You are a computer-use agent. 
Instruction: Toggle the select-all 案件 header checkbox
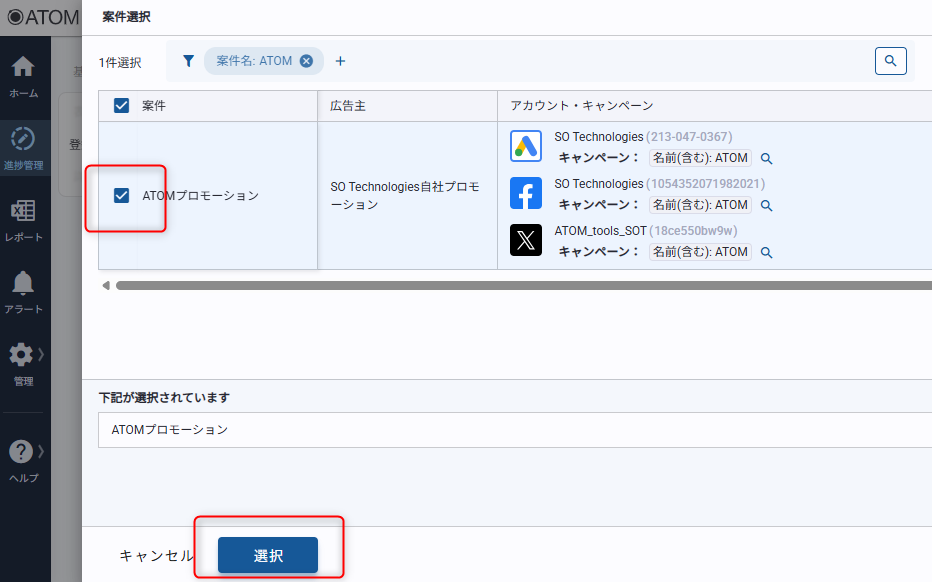pyautogui.click(x=122, y=106)
